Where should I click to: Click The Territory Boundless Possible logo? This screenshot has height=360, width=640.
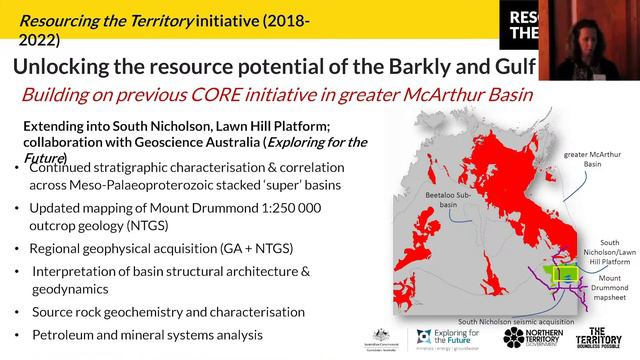click(598, 338)
